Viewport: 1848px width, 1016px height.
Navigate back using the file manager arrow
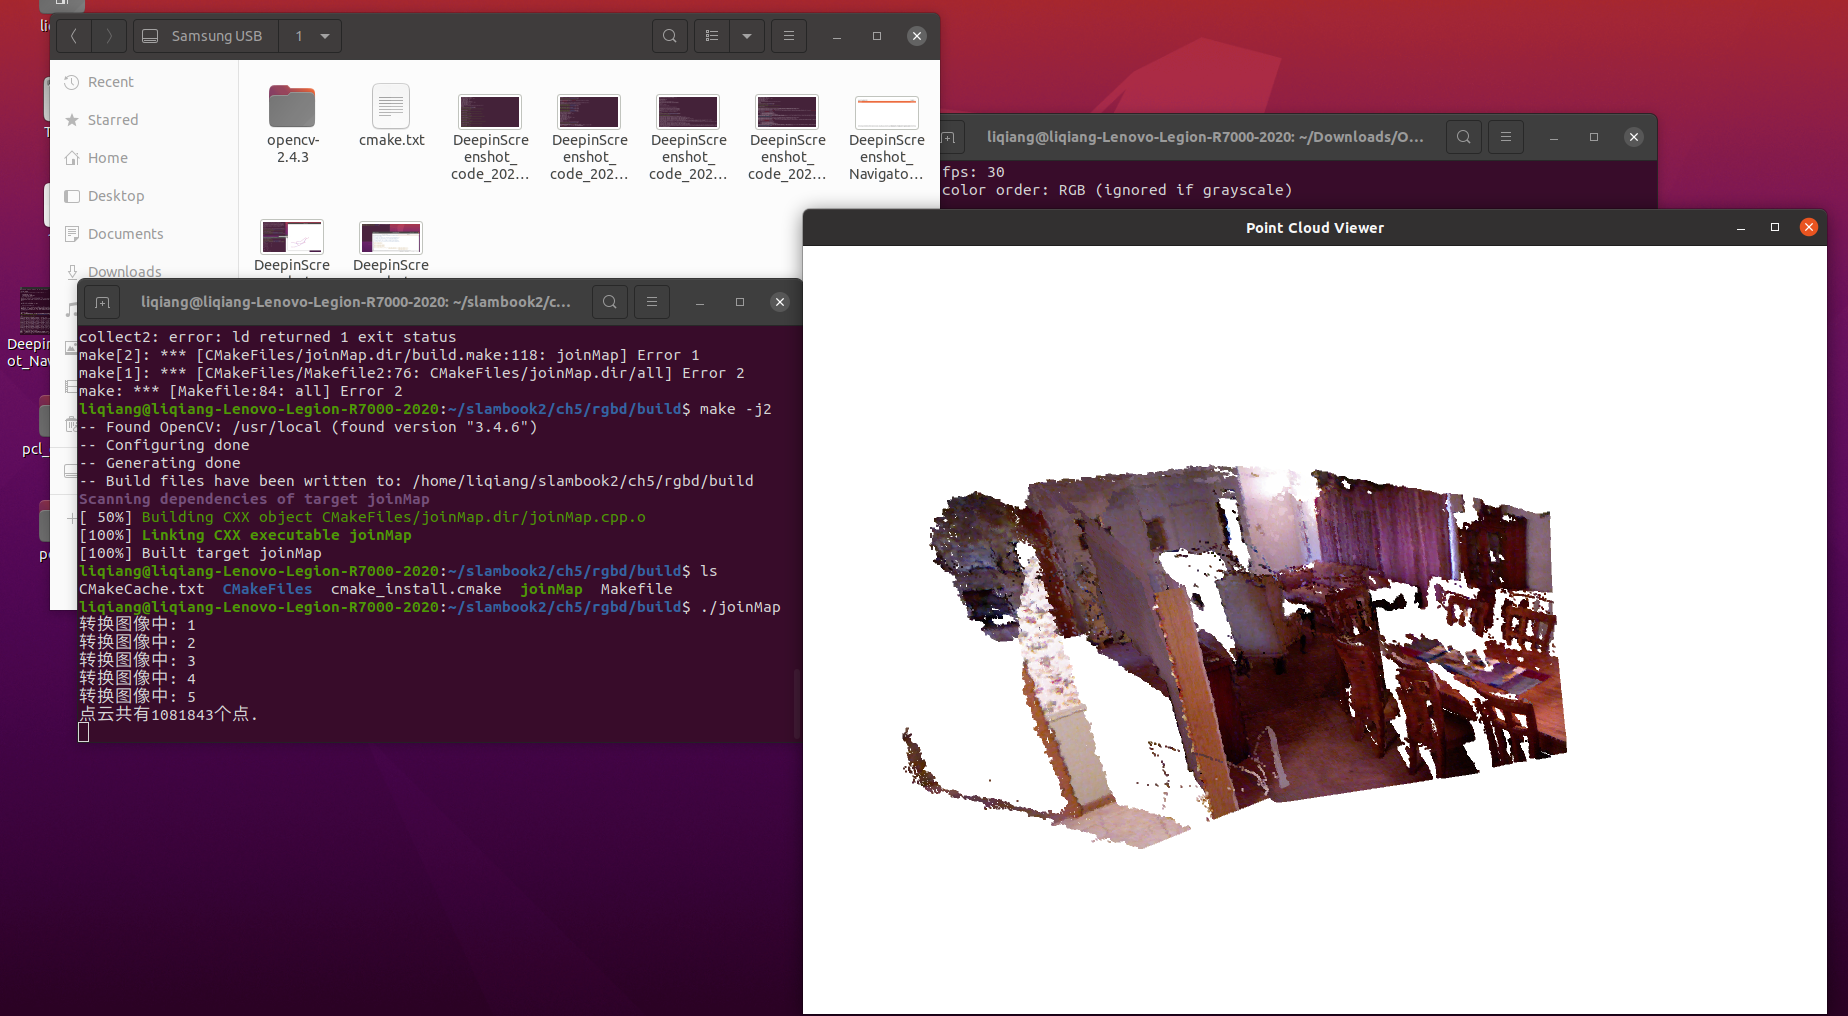pos(74,35)
